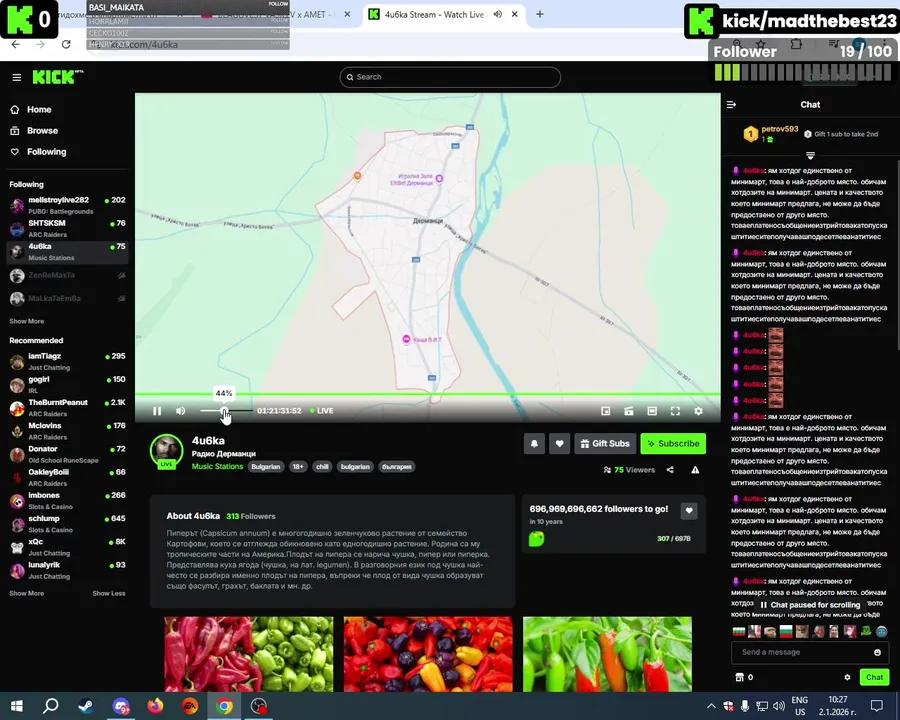Open Donator recommended channel
Viewport: 900px width, 720px height.
pyautogui.click(x=68, y=454)
